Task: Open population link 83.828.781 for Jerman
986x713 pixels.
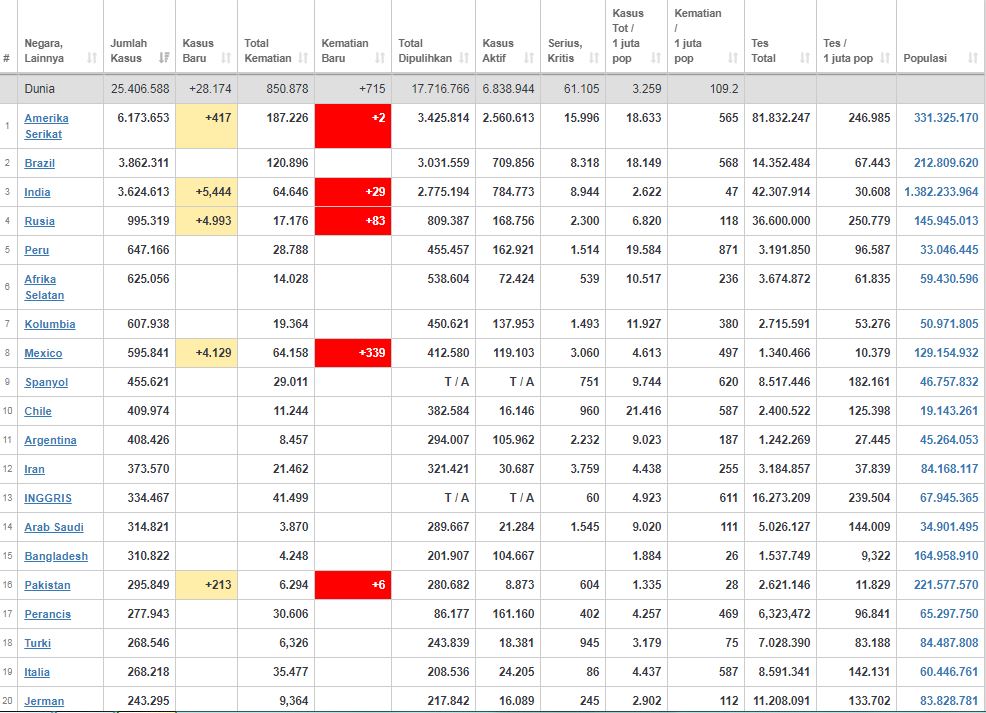Action: coord(949,700)
